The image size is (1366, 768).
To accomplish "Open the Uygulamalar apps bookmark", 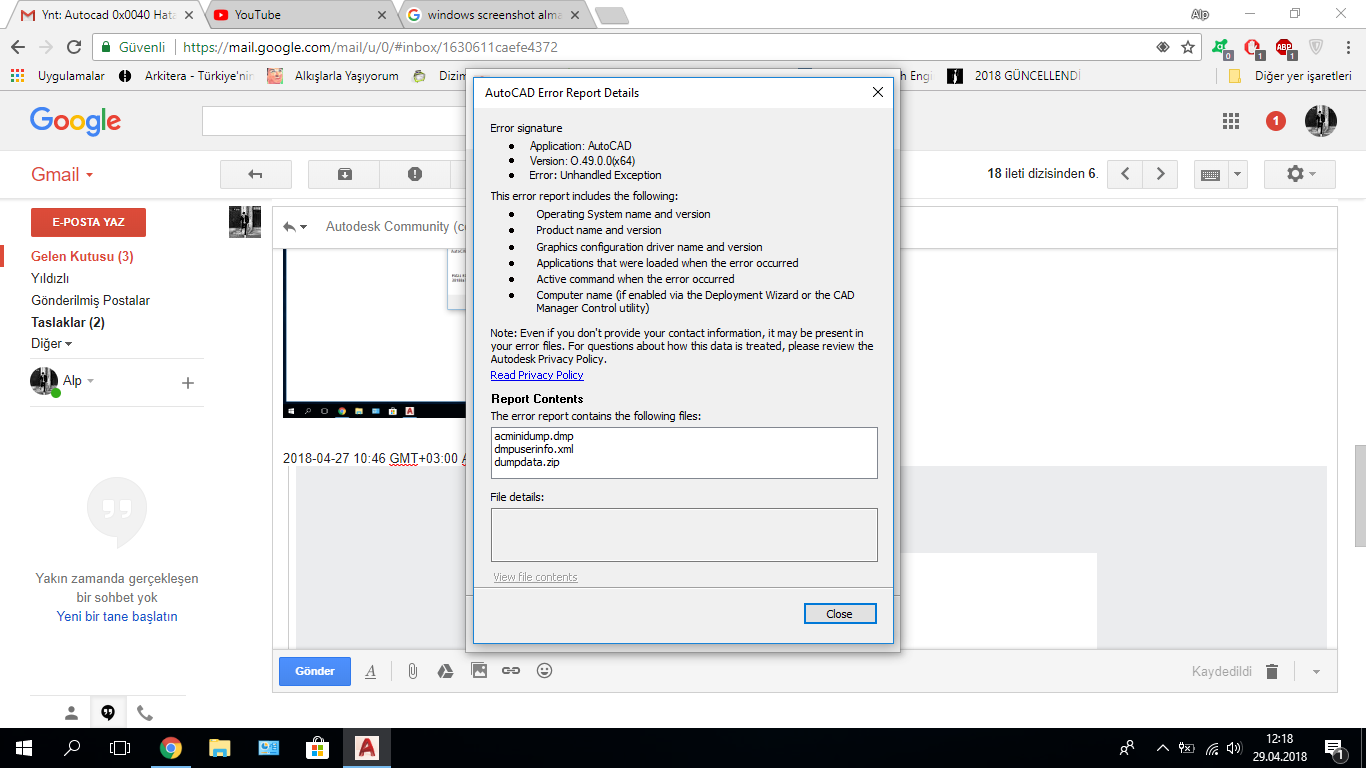I will tap(57, 76).
